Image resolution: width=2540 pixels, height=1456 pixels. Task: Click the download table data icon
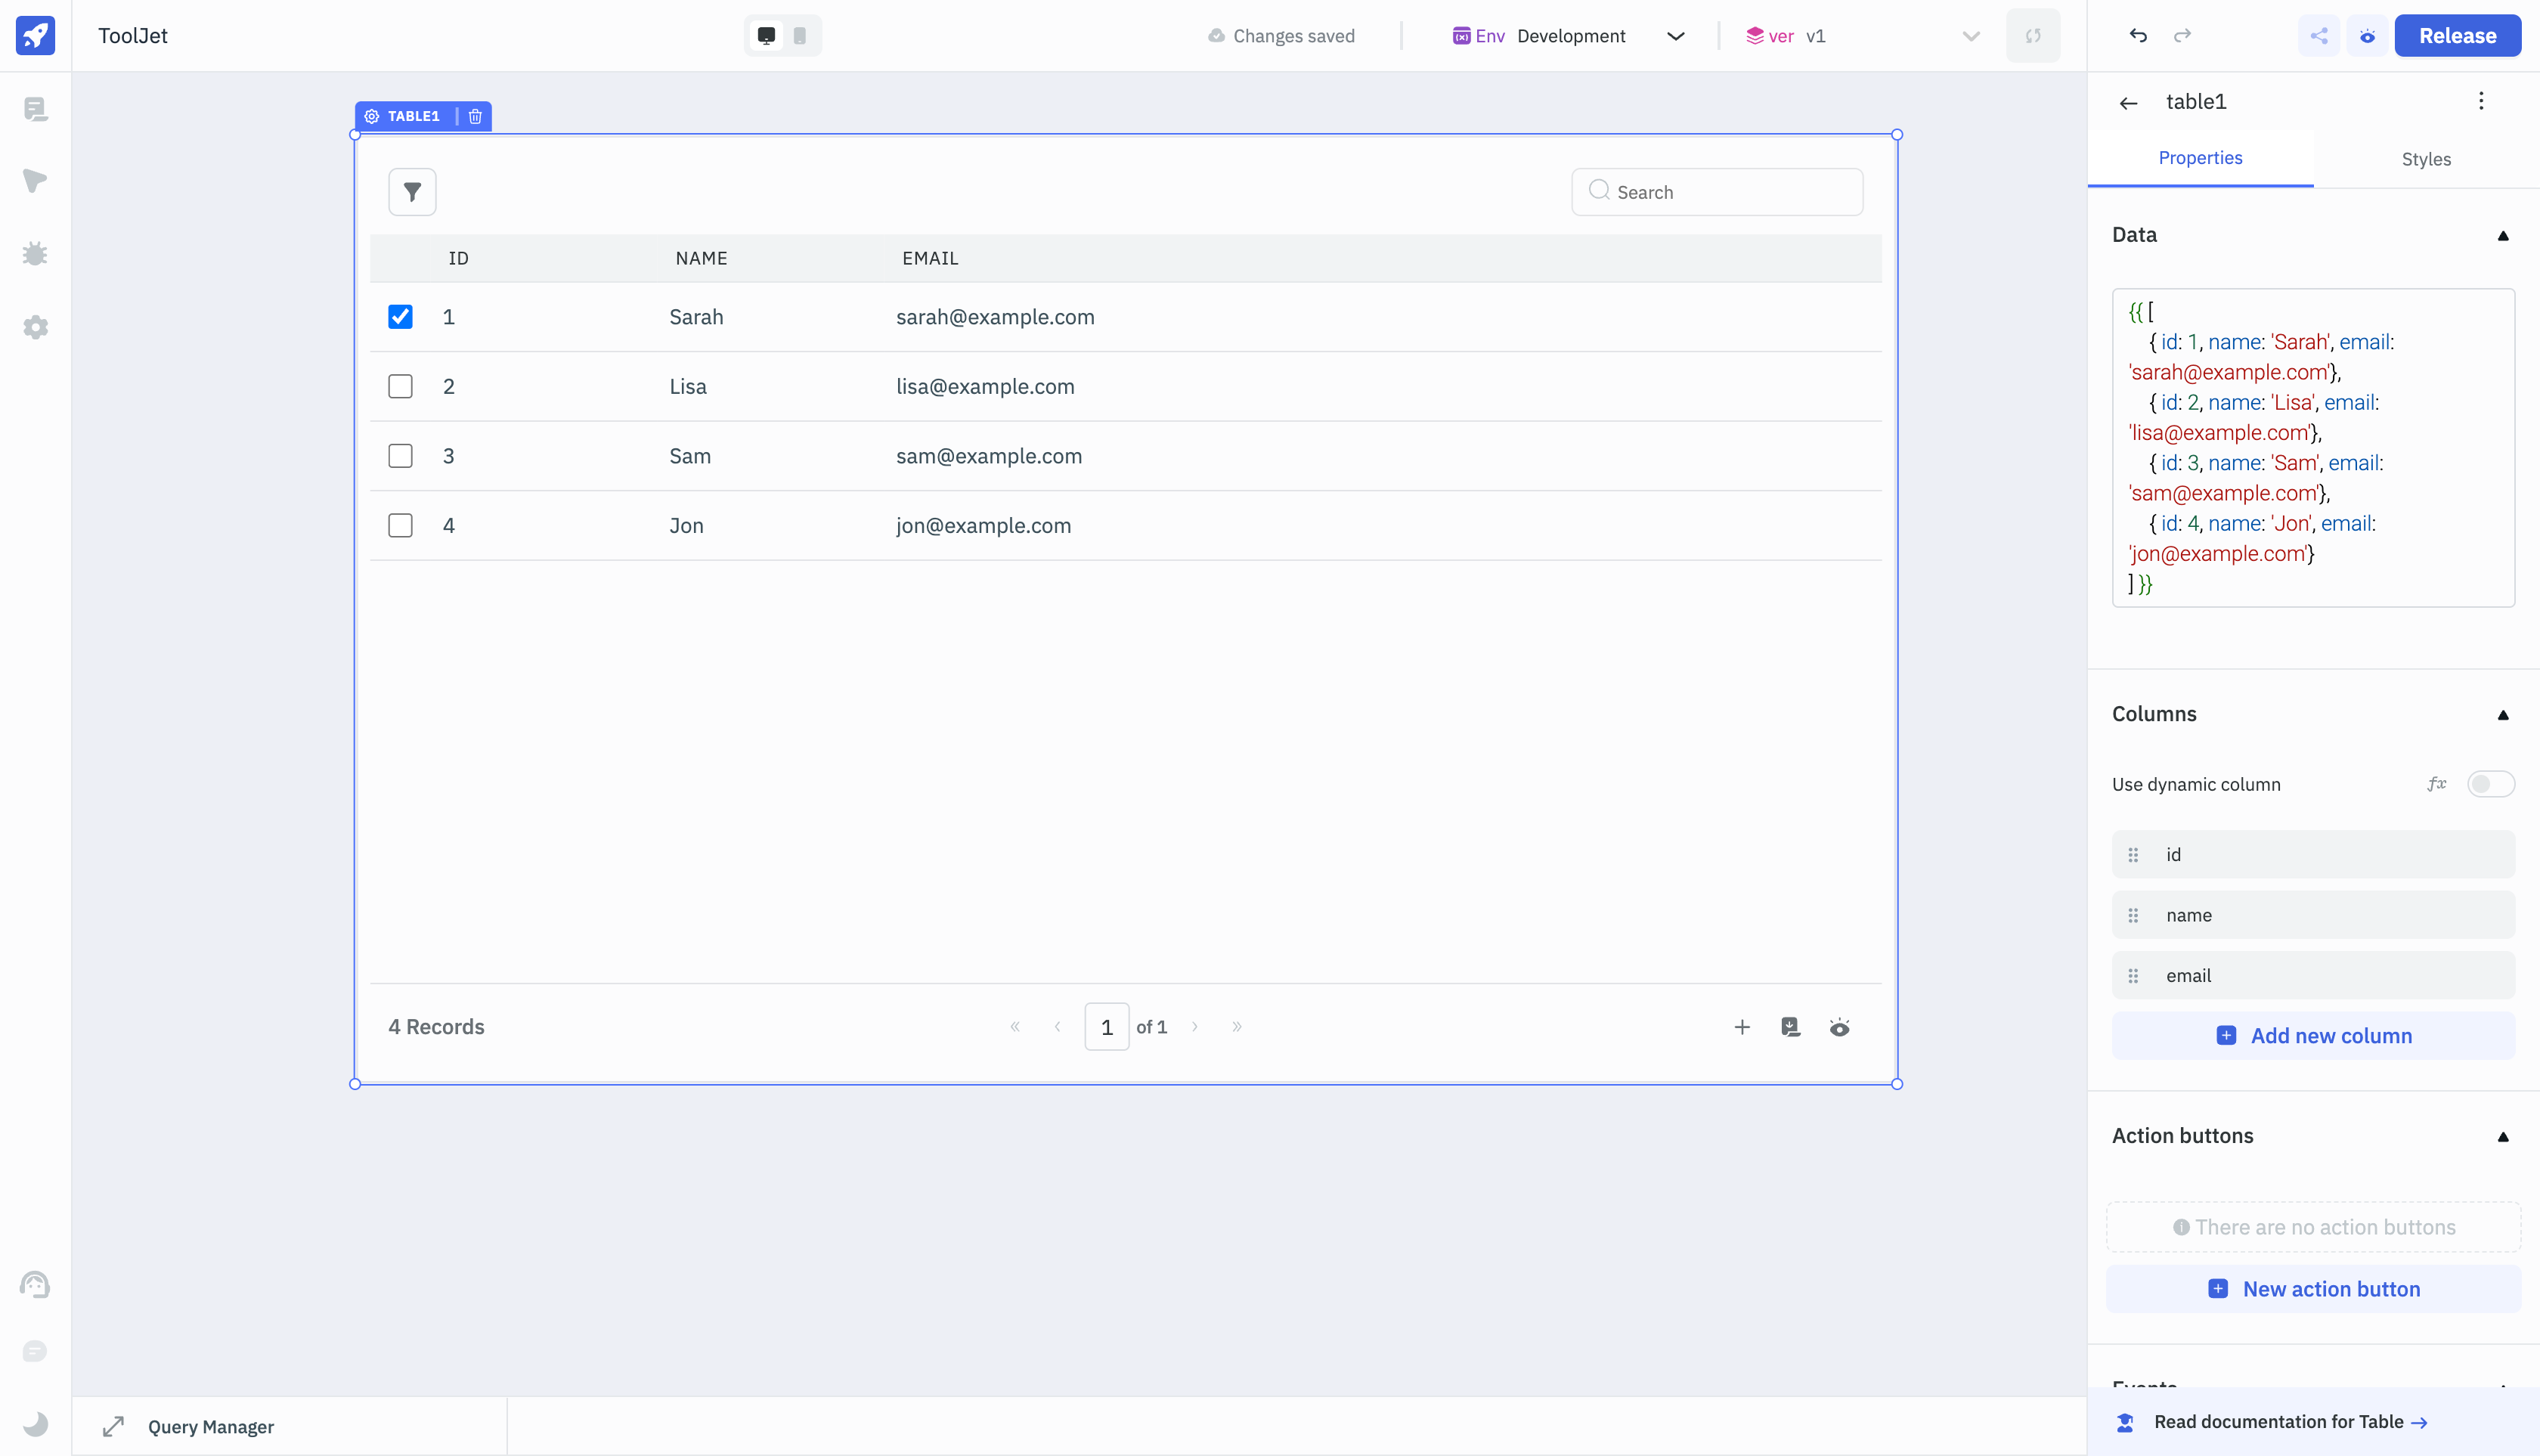1790,1027
